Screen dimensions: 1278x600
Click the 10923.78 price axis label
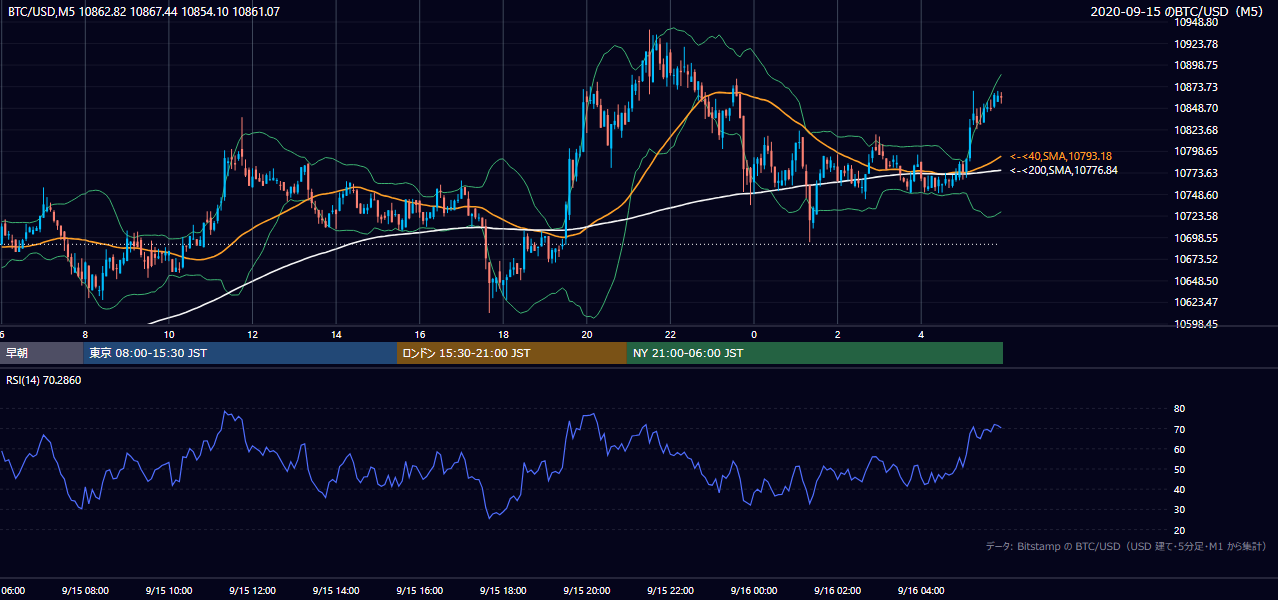coord(1197,44)
